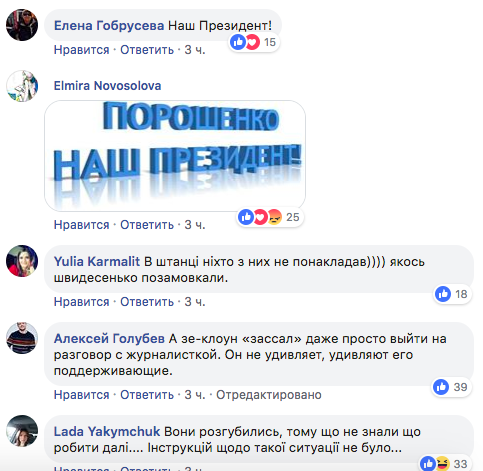Open angry reaction on Elmira Novosolova's image

[x=274, y=217]
